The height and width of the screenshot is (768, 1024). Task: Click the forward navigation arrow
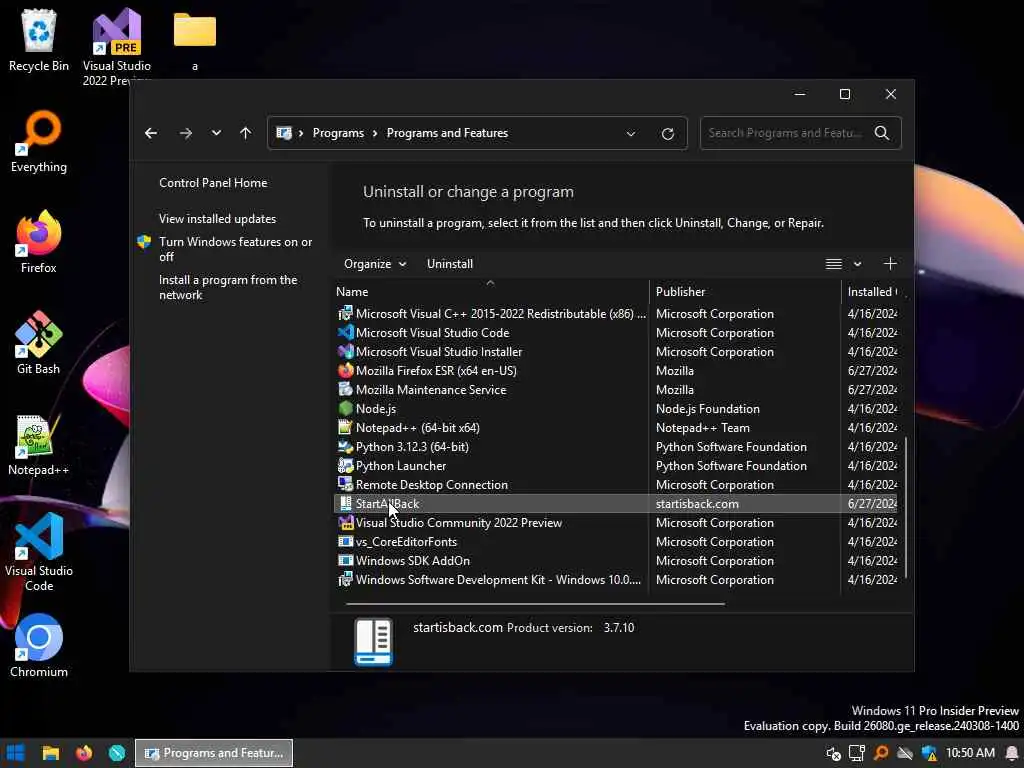tap(185, 133)
